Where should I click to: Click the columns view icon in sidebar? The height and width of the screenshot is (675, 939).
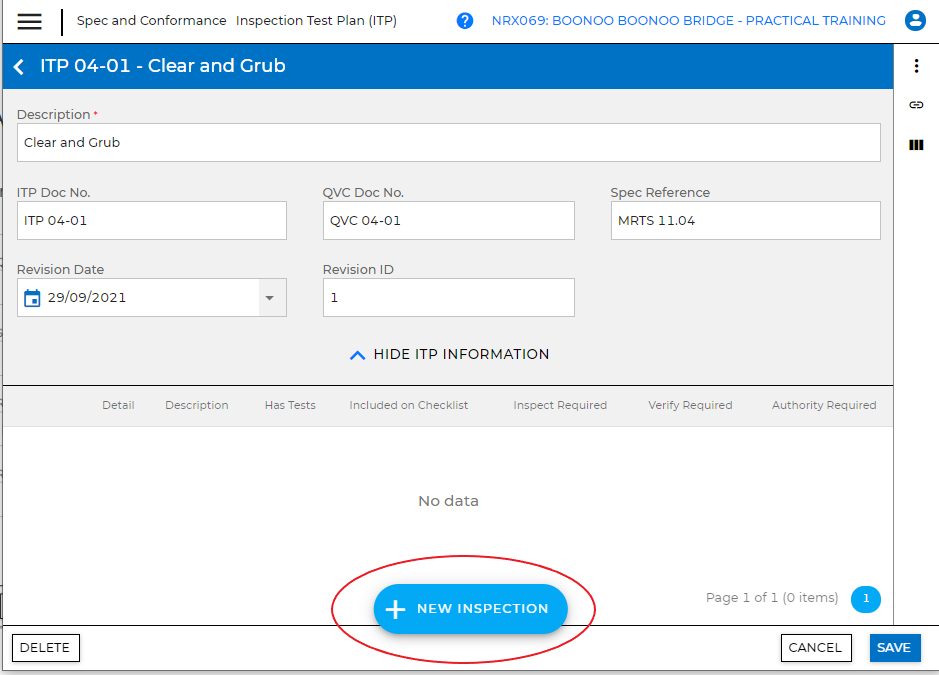click(x=916, y=145)
